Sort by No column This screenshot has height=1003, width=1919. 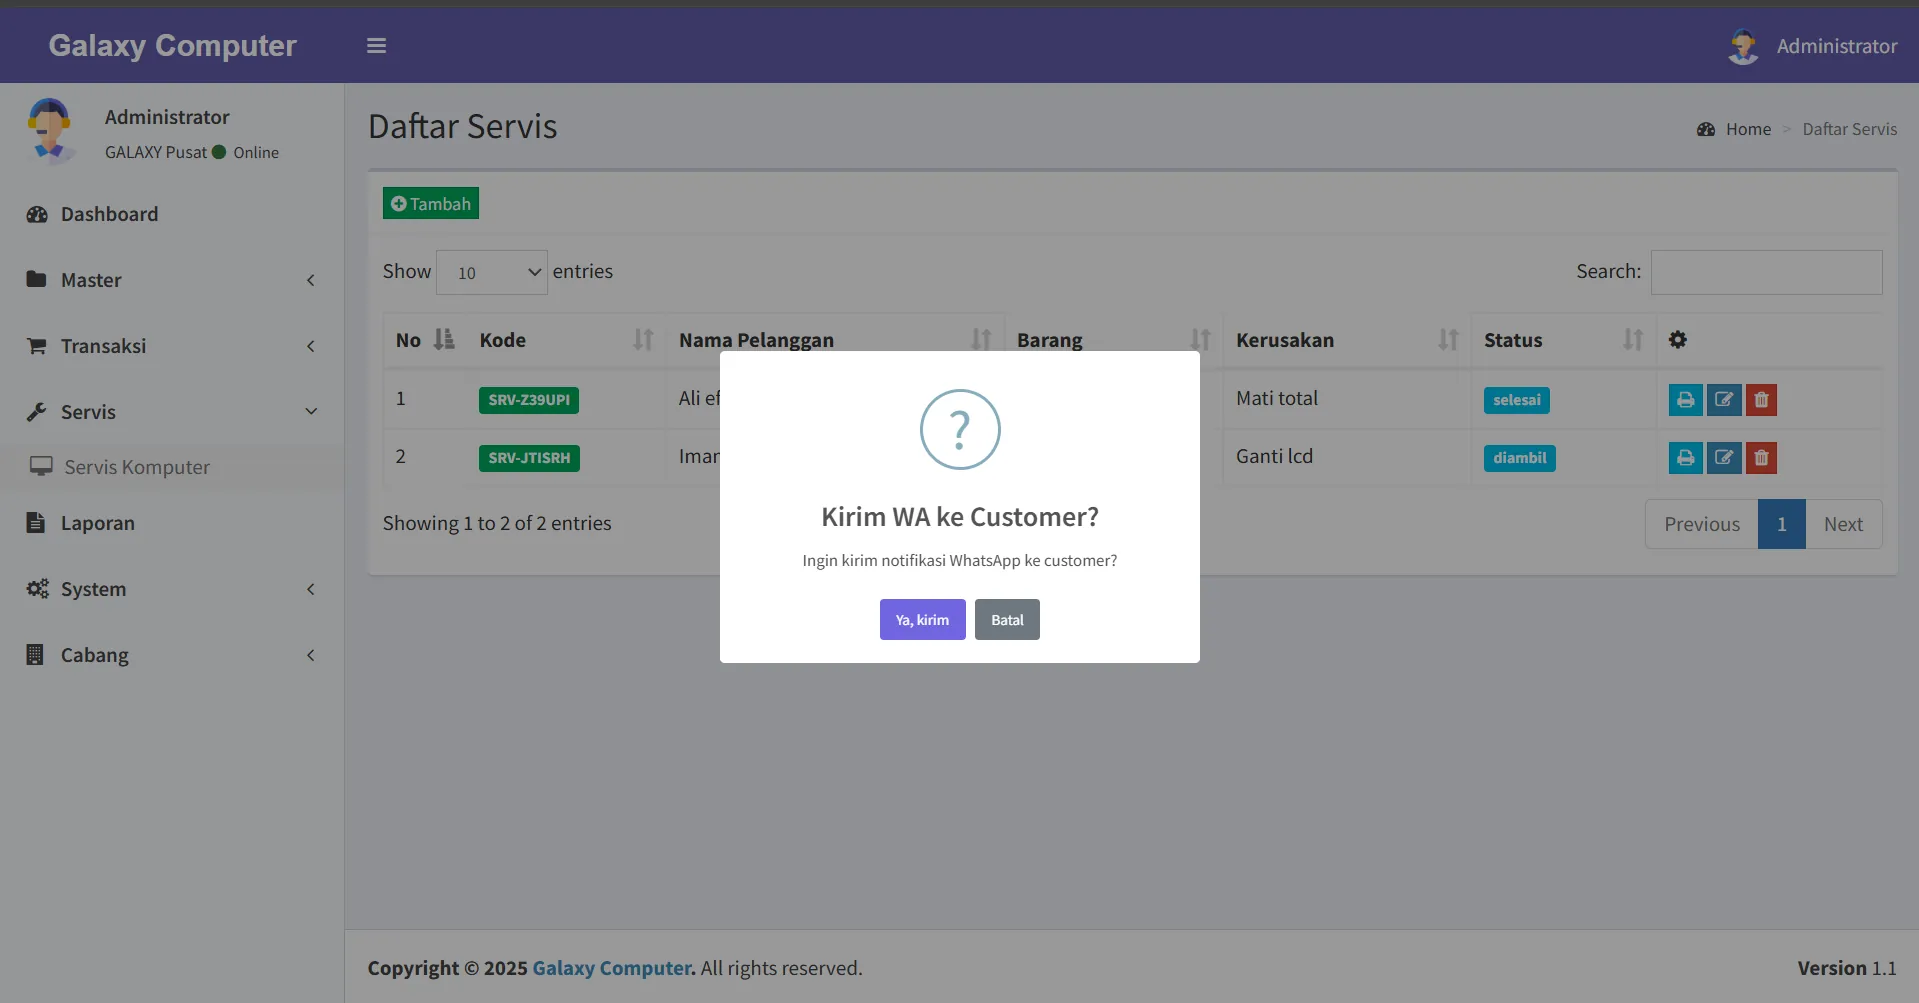tap(425, 340)
